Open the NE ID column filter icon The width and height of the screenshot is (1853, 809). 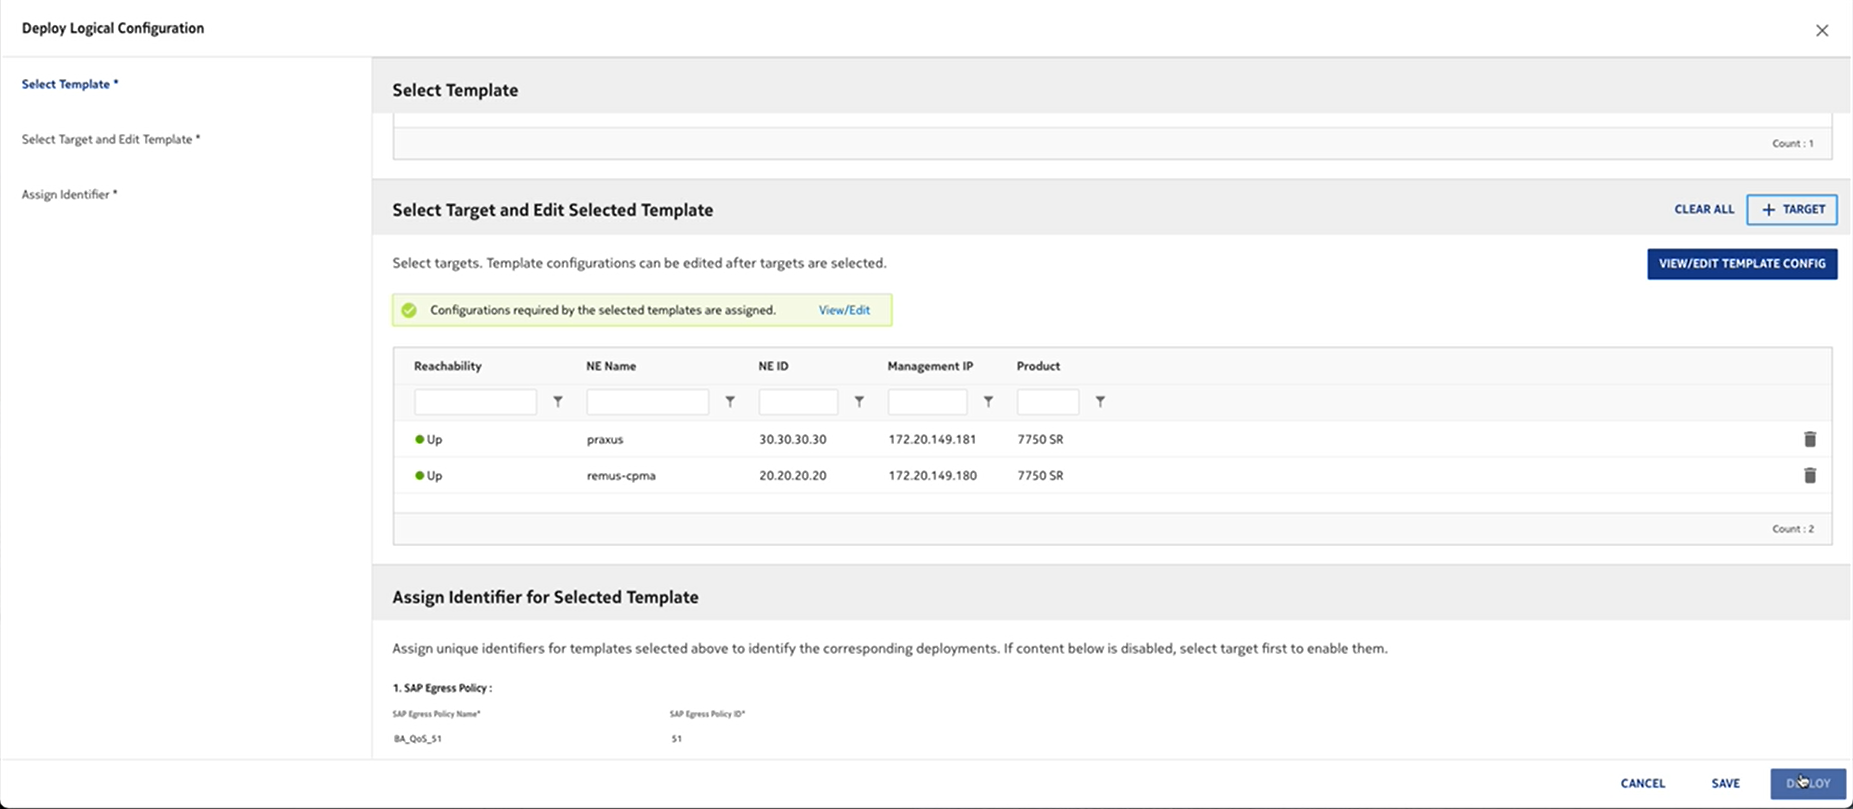(x=859, y=402)
